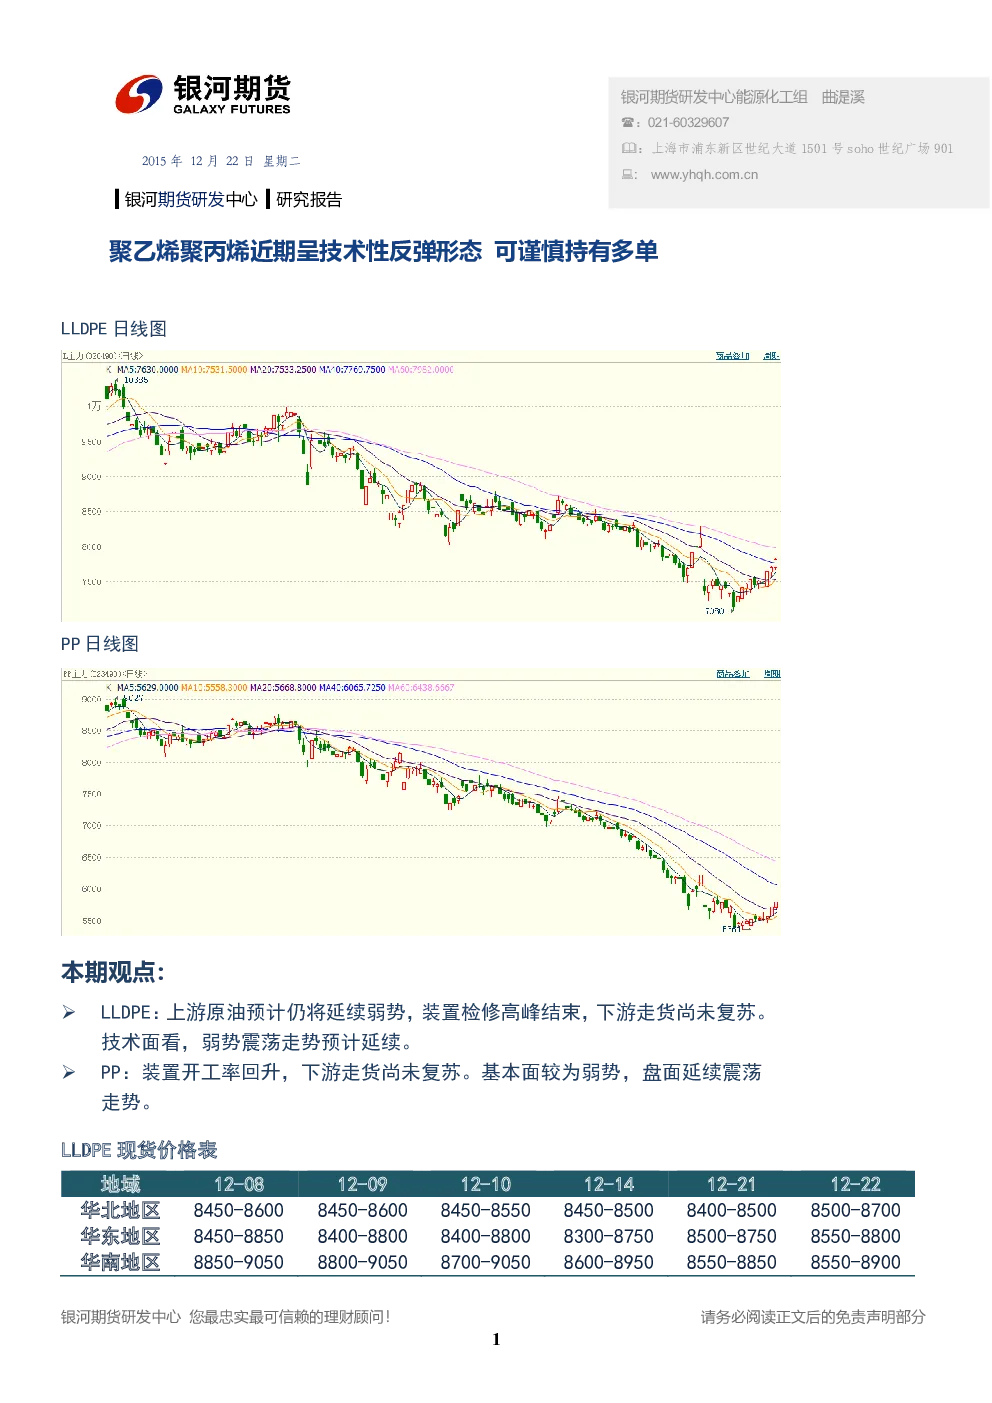Click the 12-21 table column header

tap(731, 1184)
